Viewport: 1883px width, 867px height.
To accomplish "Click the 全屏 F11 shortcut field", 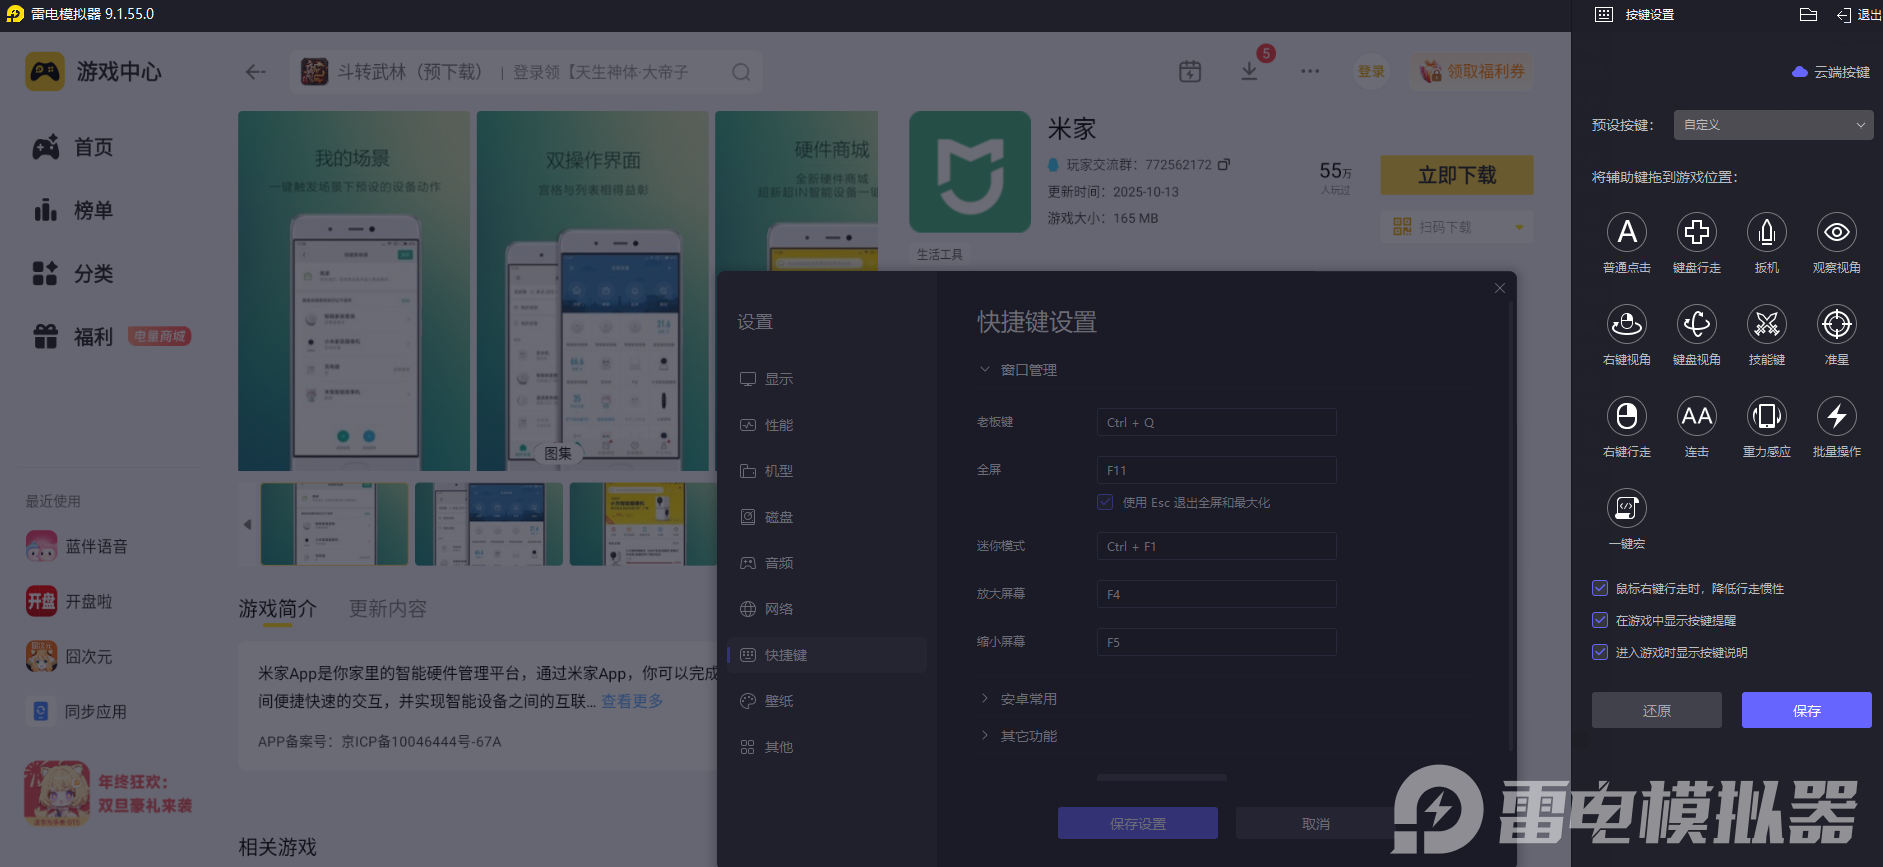I will pos(1217,470).
